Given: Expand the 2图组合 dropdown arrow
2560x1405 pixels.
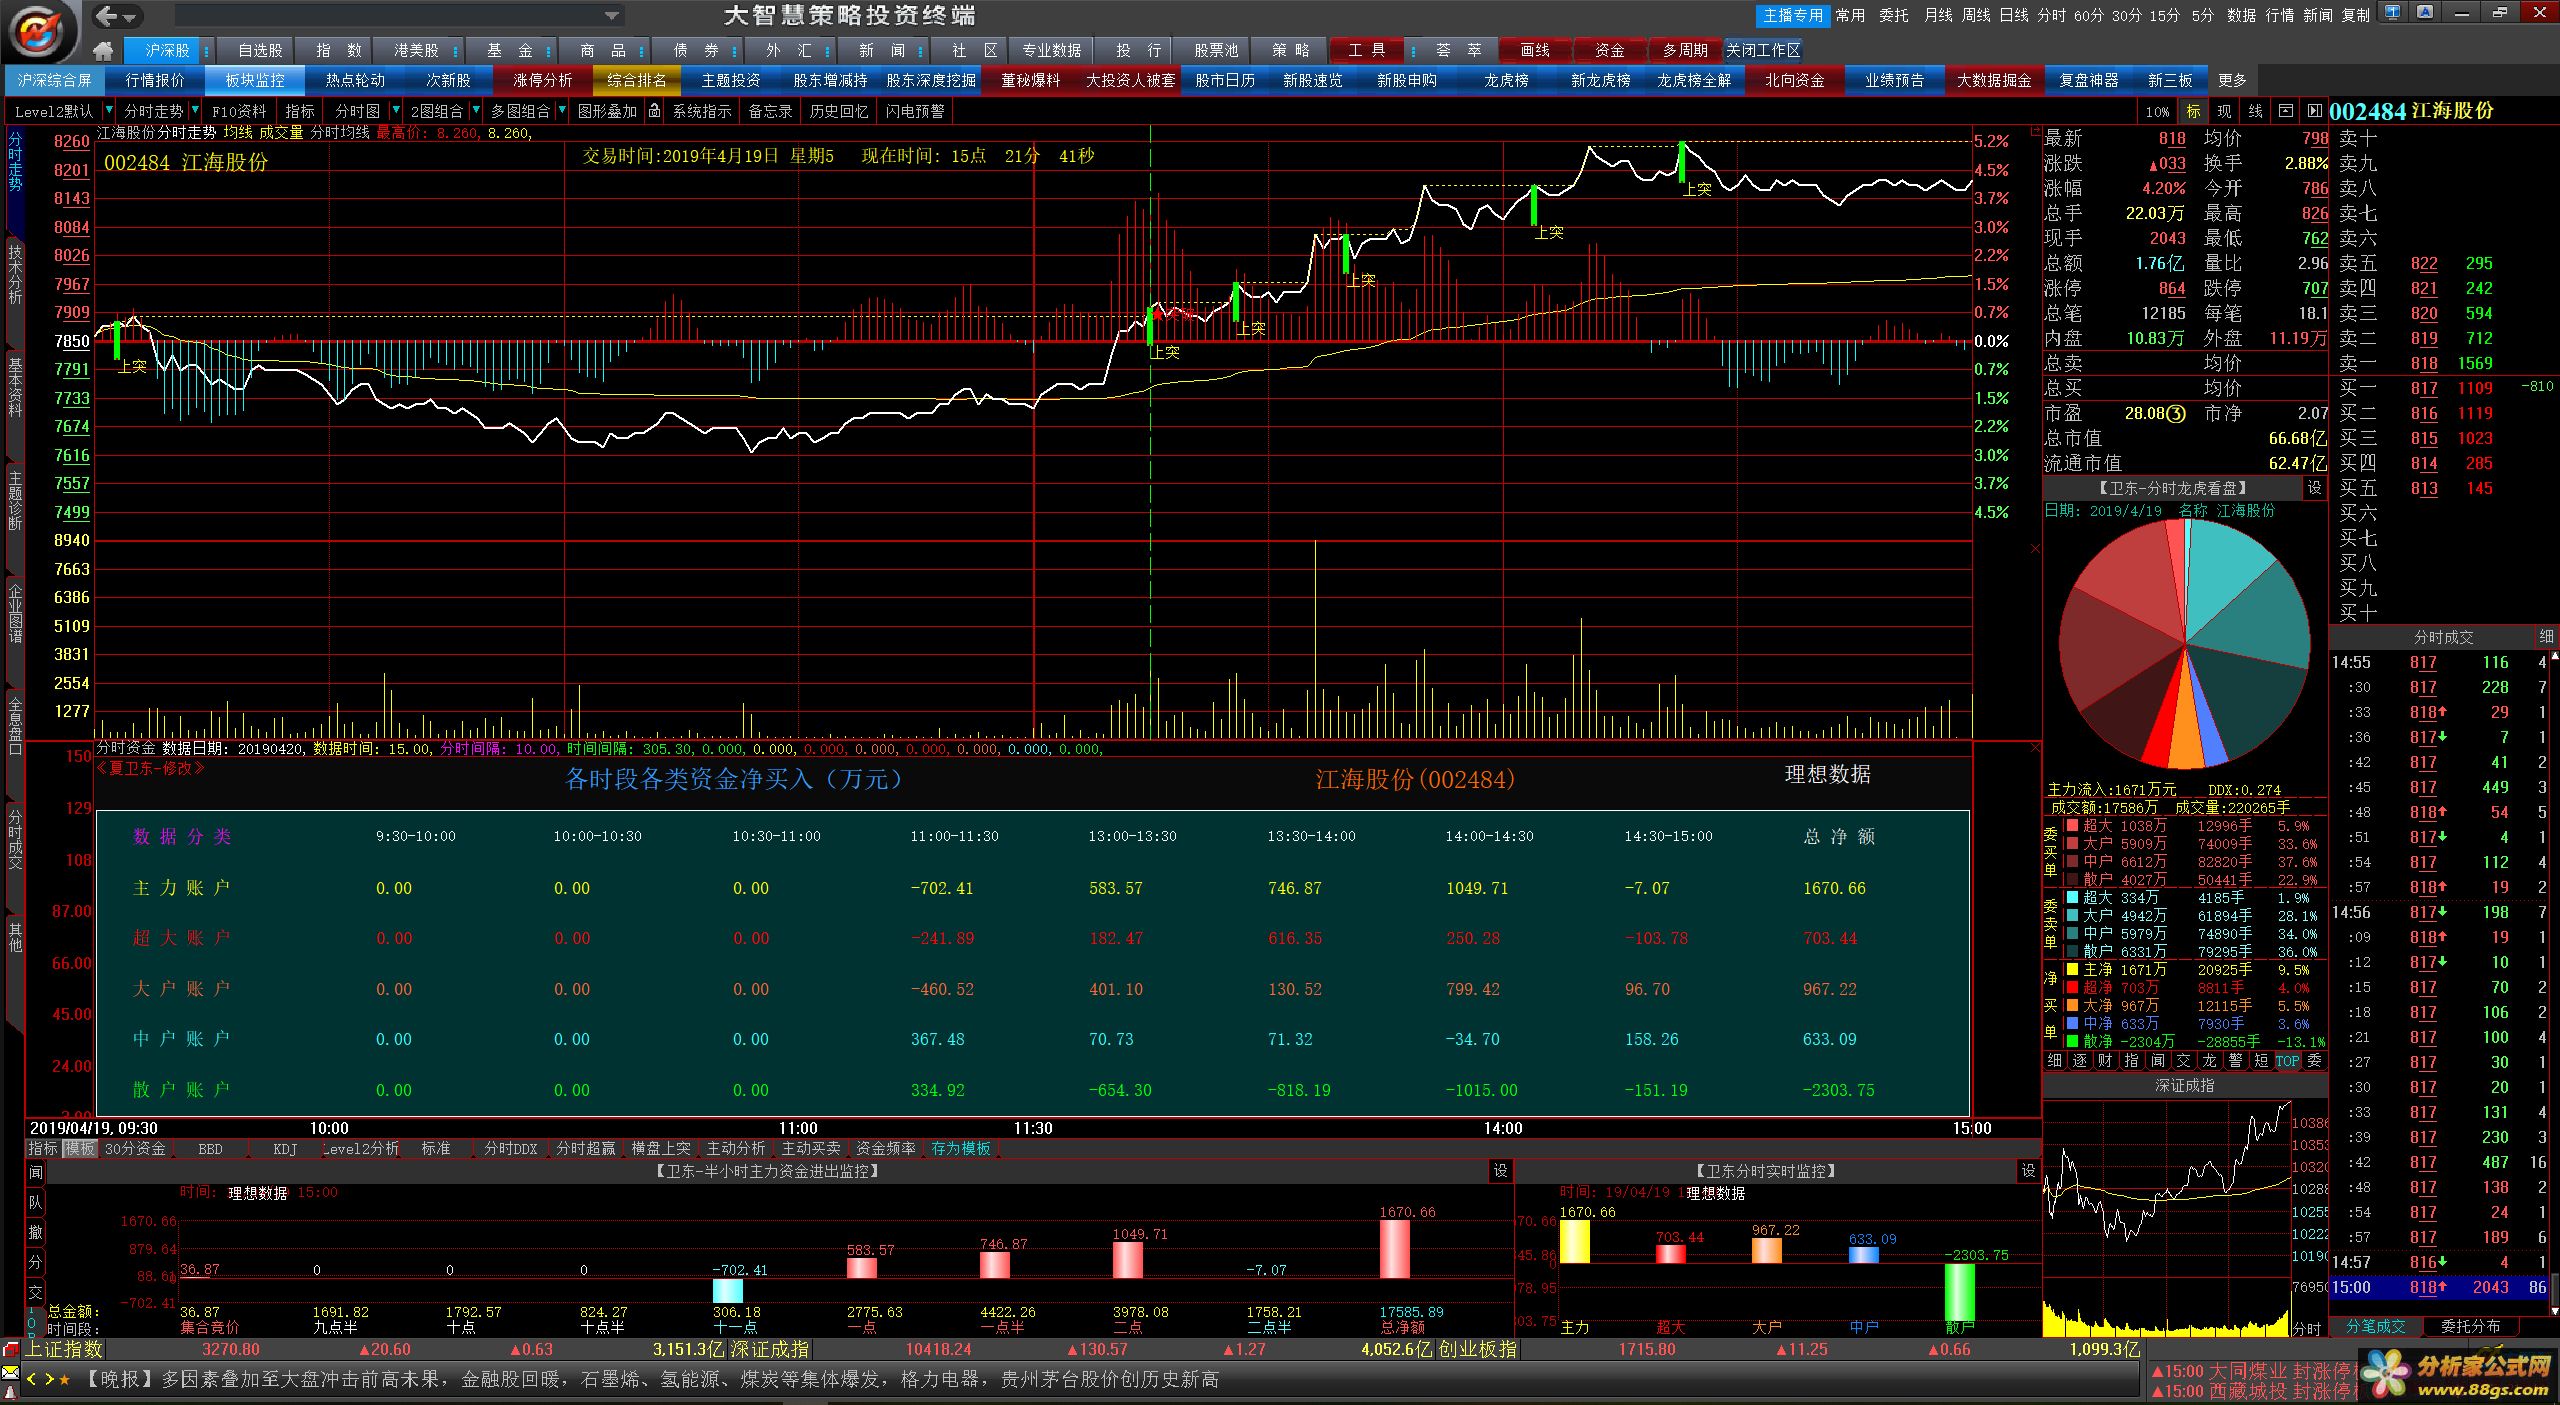Looking at the screenshot, I should pos(476,111).
